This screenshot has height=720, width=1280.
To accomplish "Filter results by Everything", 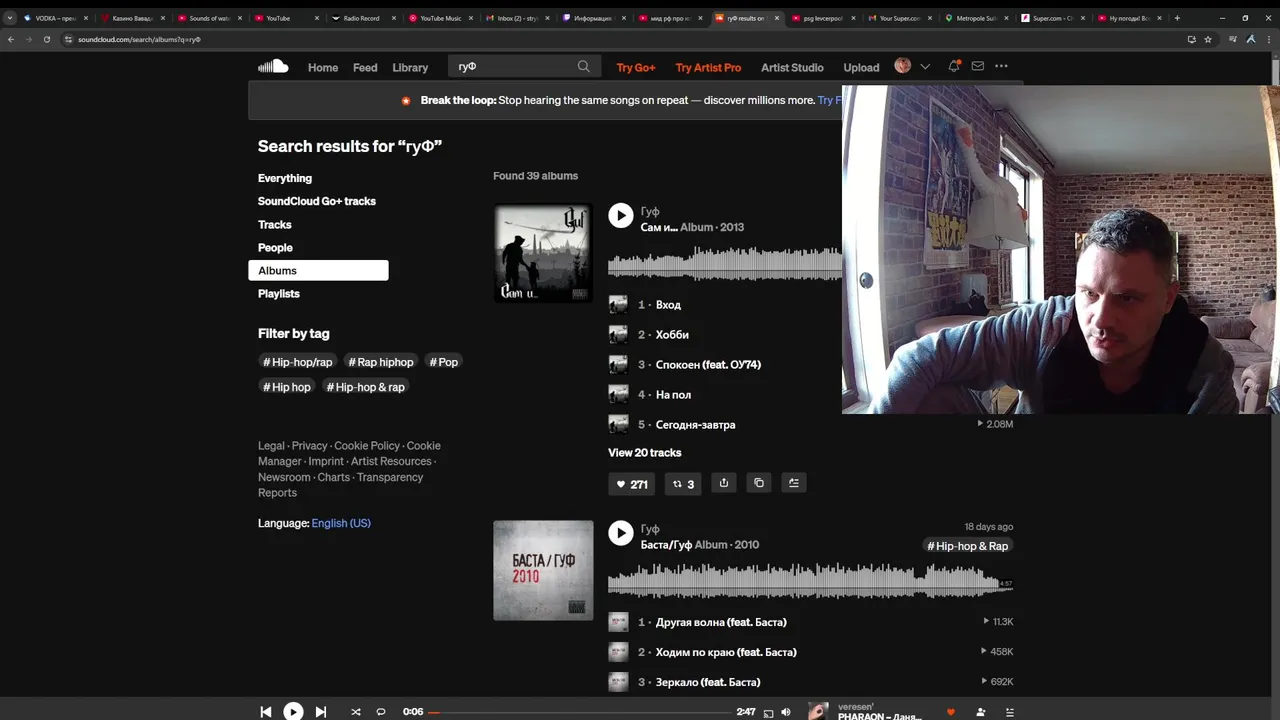I will point(285,178).
